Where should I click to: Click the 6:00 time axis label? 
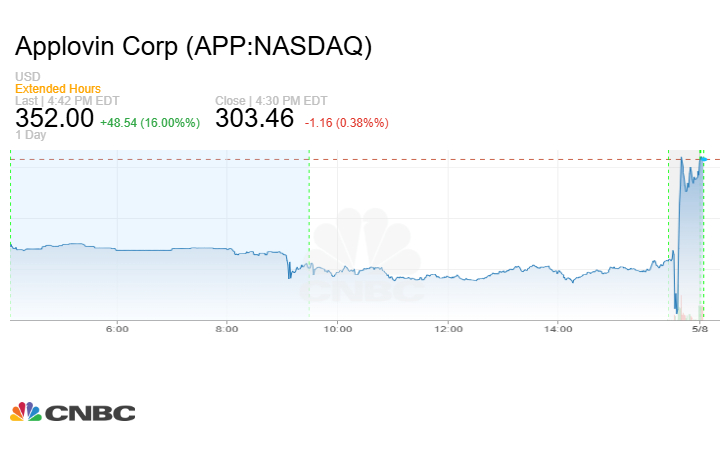pyautogui.click(x=117, y=329)
